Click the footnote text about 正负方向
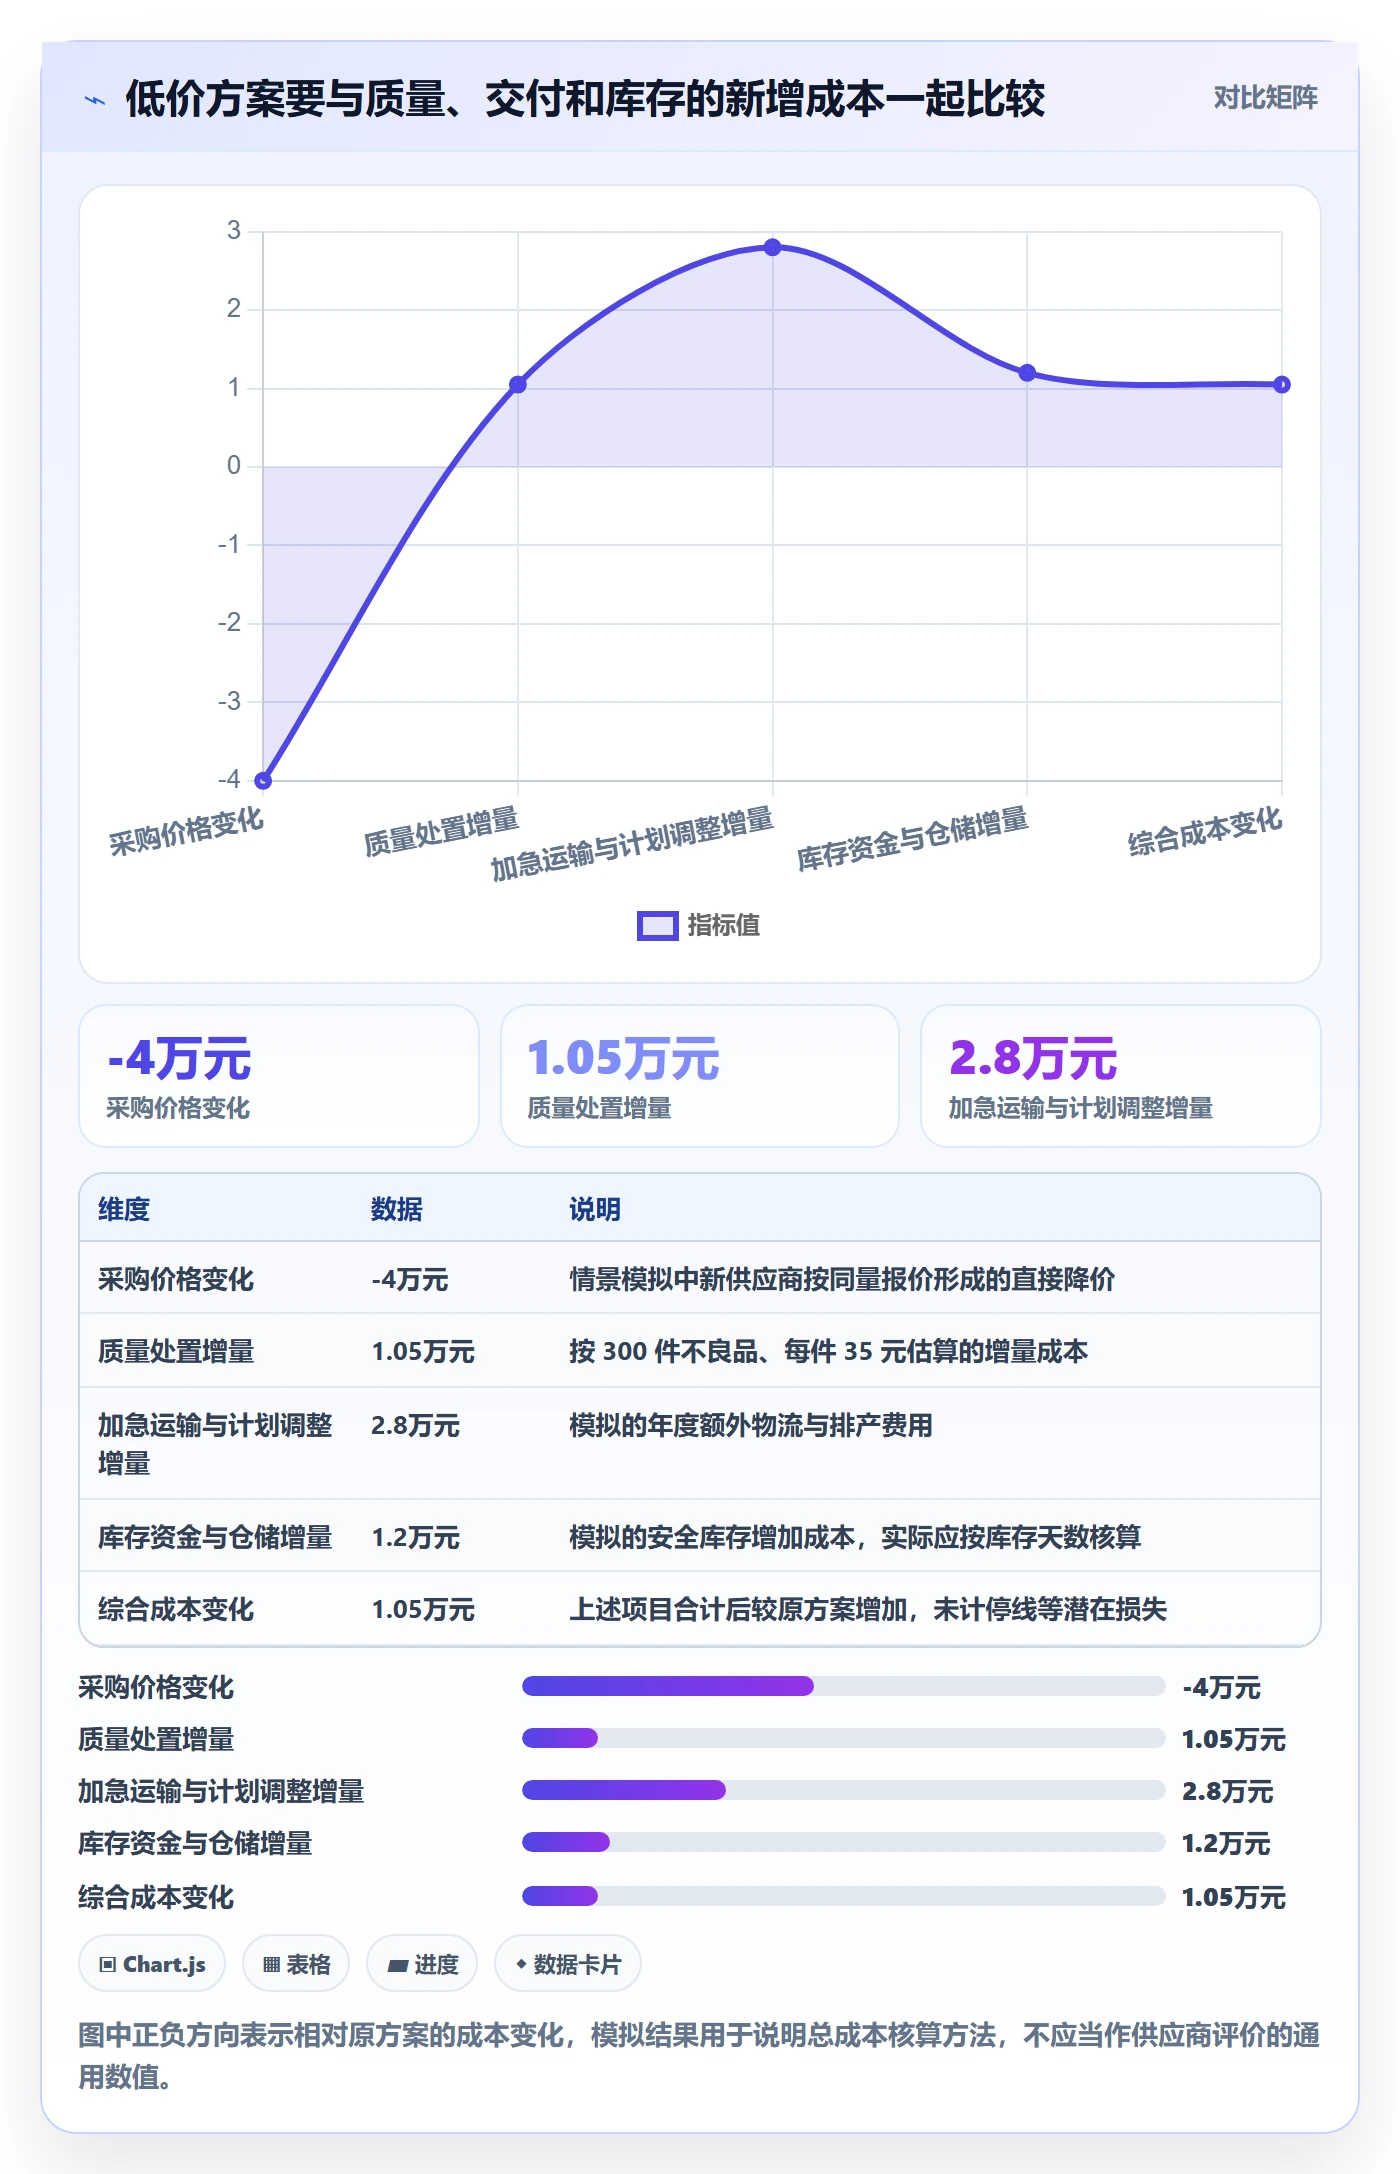This screenshot has width=1400, height=2174. pos(699,2056)
